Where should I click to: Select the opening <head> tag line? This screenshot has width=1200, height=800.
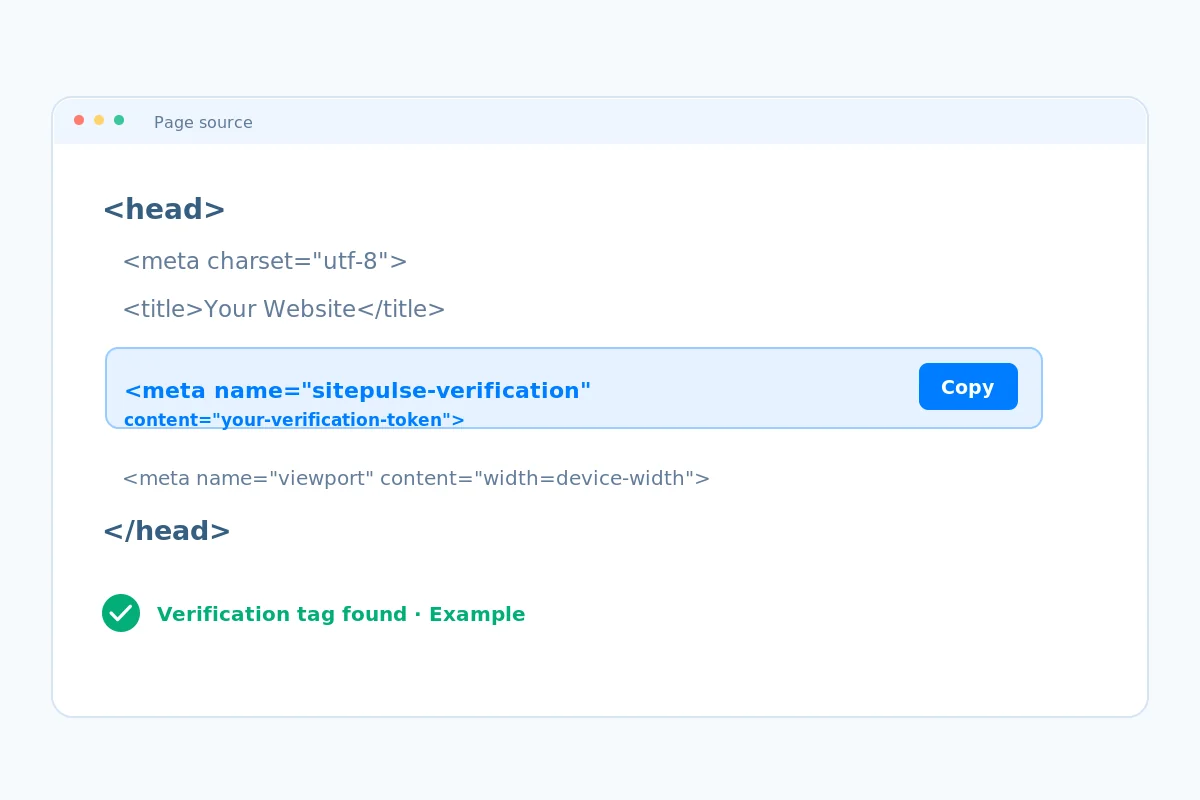164,210
